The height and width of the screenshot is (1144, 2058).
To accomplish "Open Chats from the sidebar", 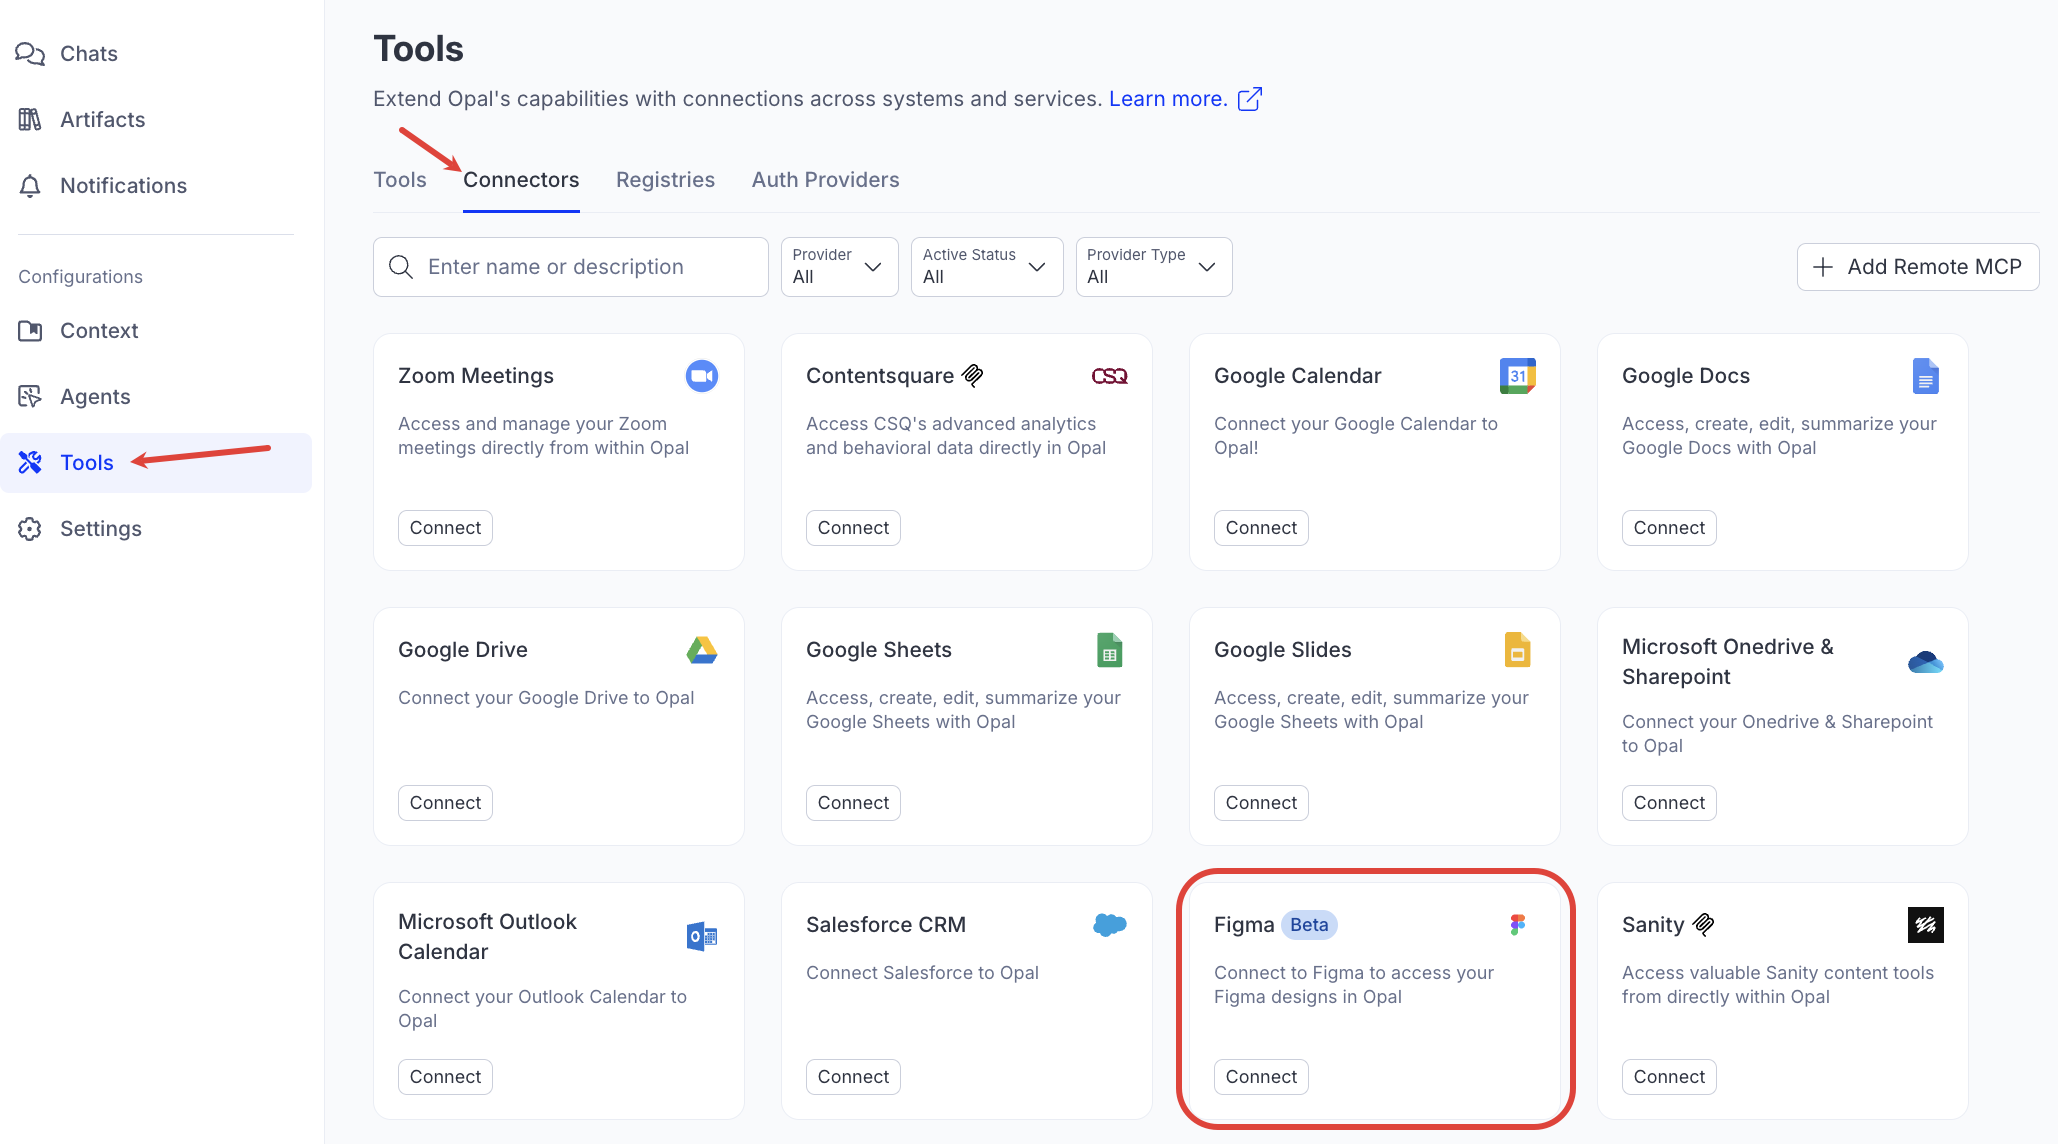I will [66, 54].
